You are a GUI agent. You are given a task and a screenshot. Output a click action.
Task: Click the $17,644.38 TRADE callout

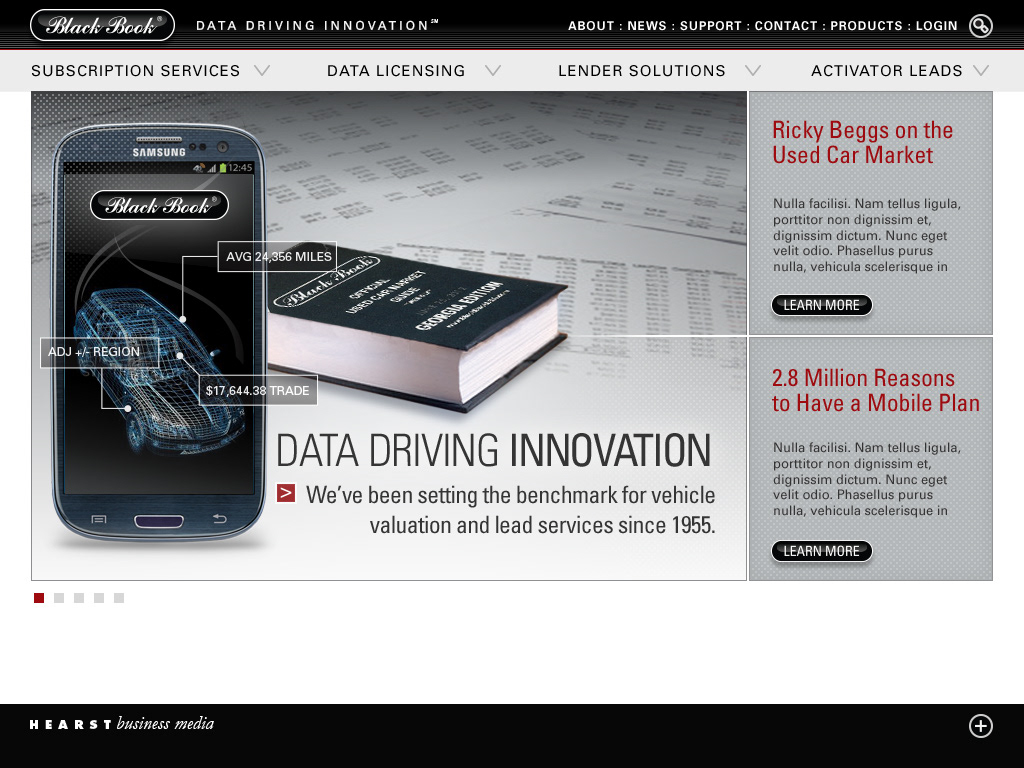[x=258, y=391]
